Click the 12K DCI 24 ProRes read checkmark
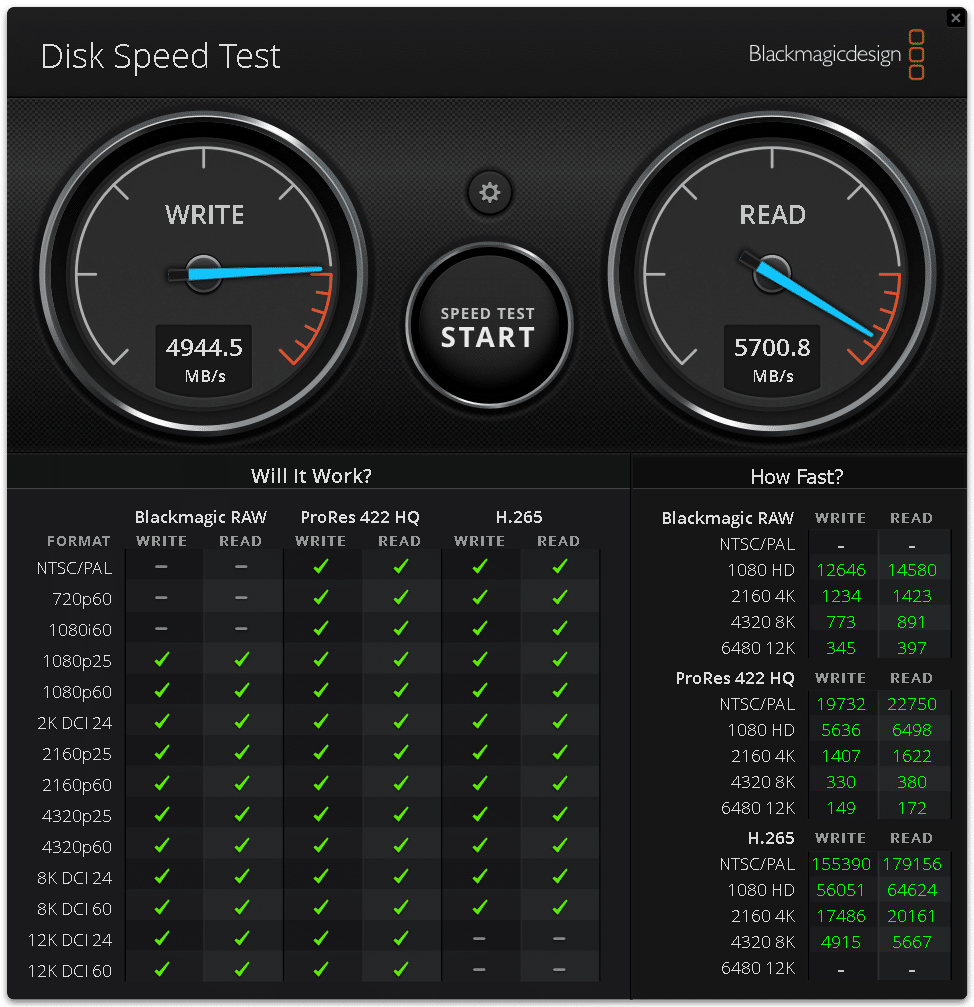The image size is (974, 1007). coord(401,938)
